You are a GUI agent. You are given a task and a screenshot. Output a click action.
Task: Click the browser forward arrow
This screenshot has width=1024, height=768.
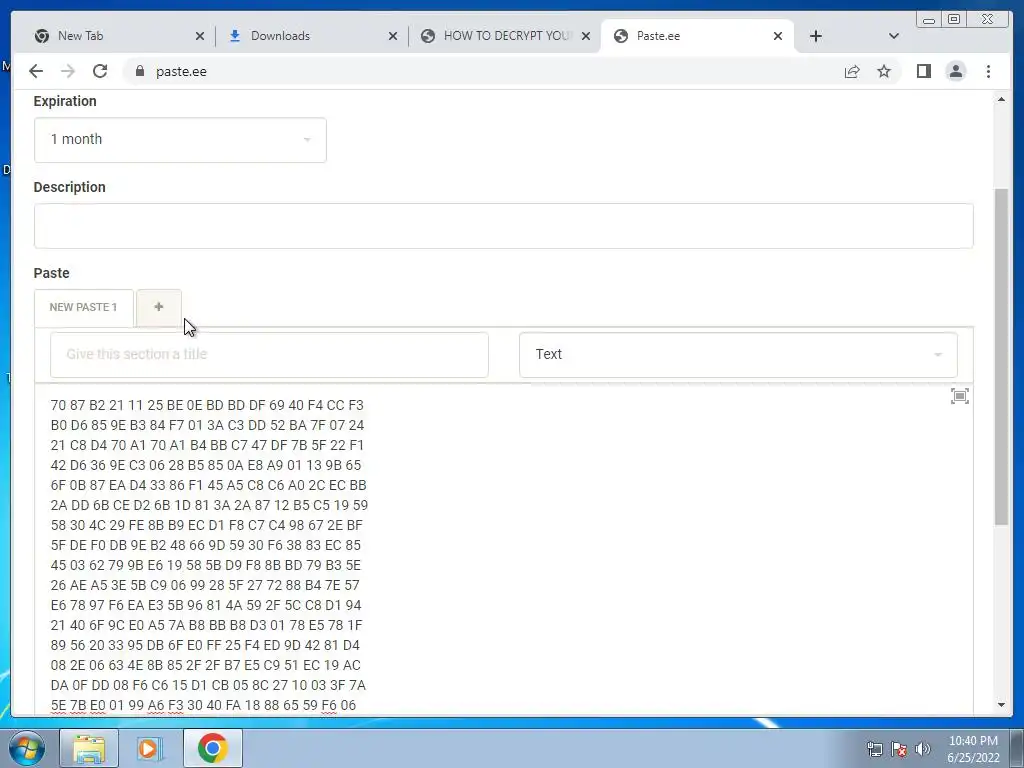click(x=68, y=71)
